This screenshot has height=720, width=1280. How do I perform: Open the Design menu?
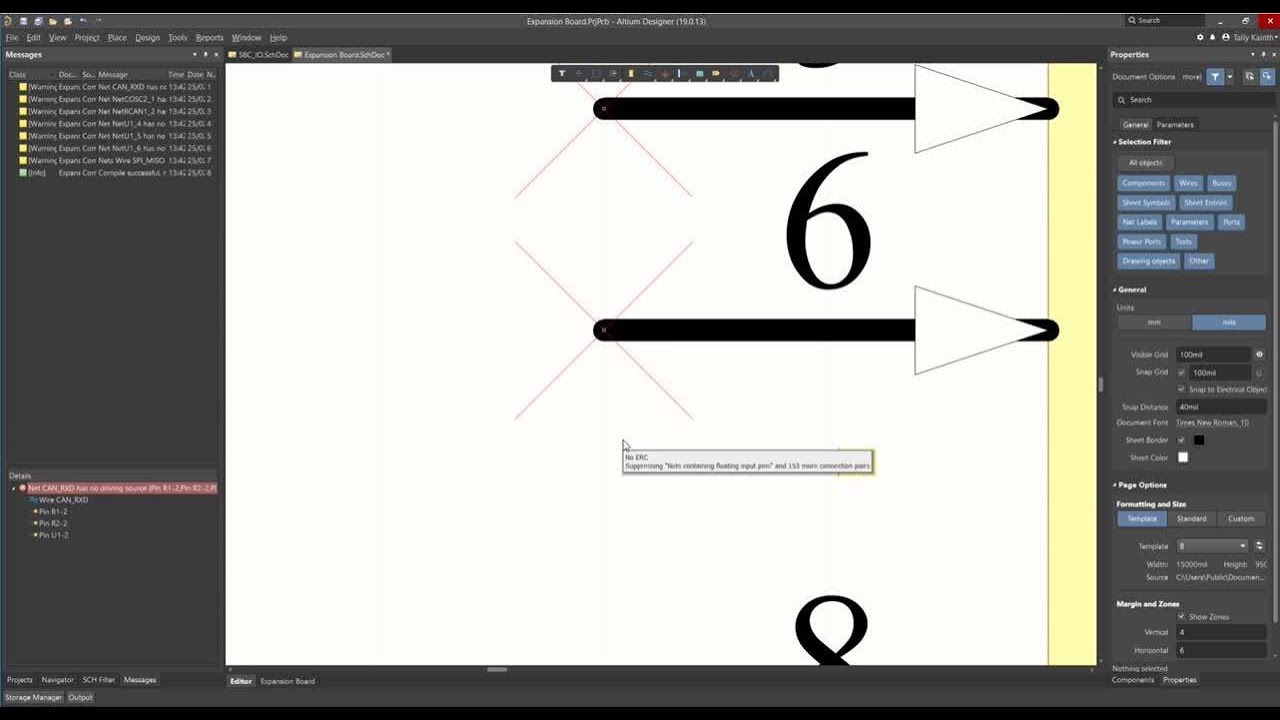pos(147,37)
